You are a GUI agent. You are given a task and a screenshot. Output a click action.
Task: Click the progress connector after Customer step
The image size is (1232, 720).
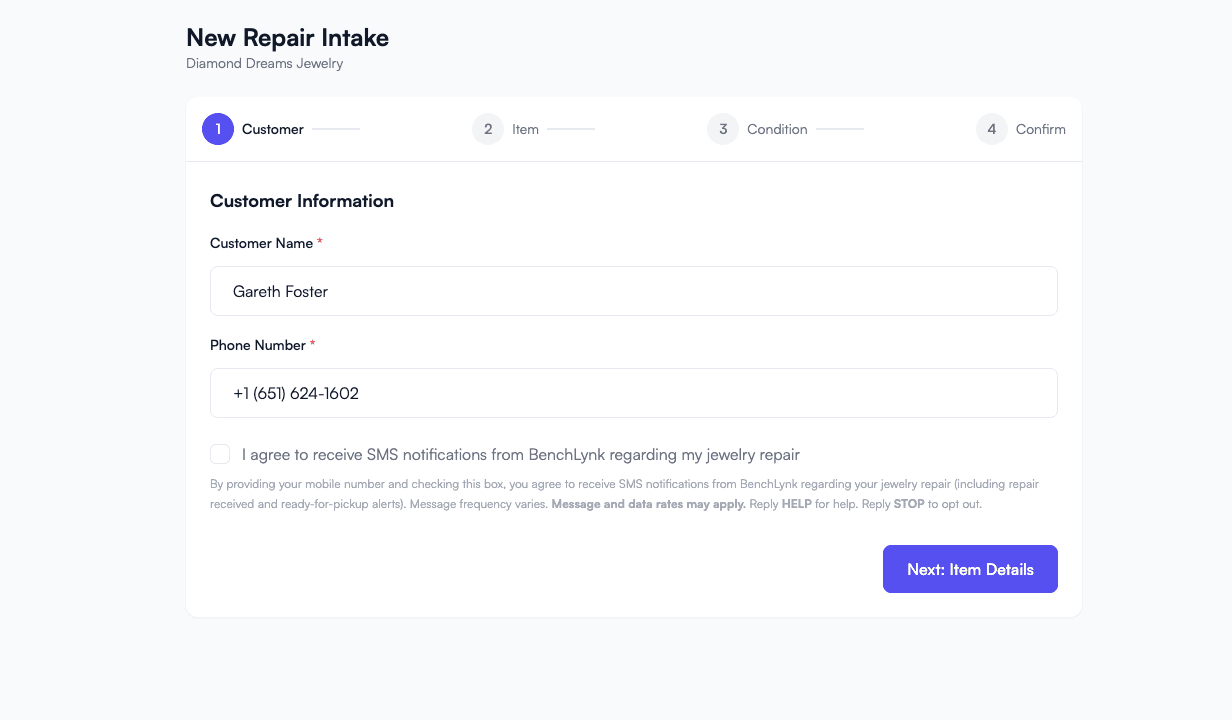pyautogui.click(x=334, y=129)
